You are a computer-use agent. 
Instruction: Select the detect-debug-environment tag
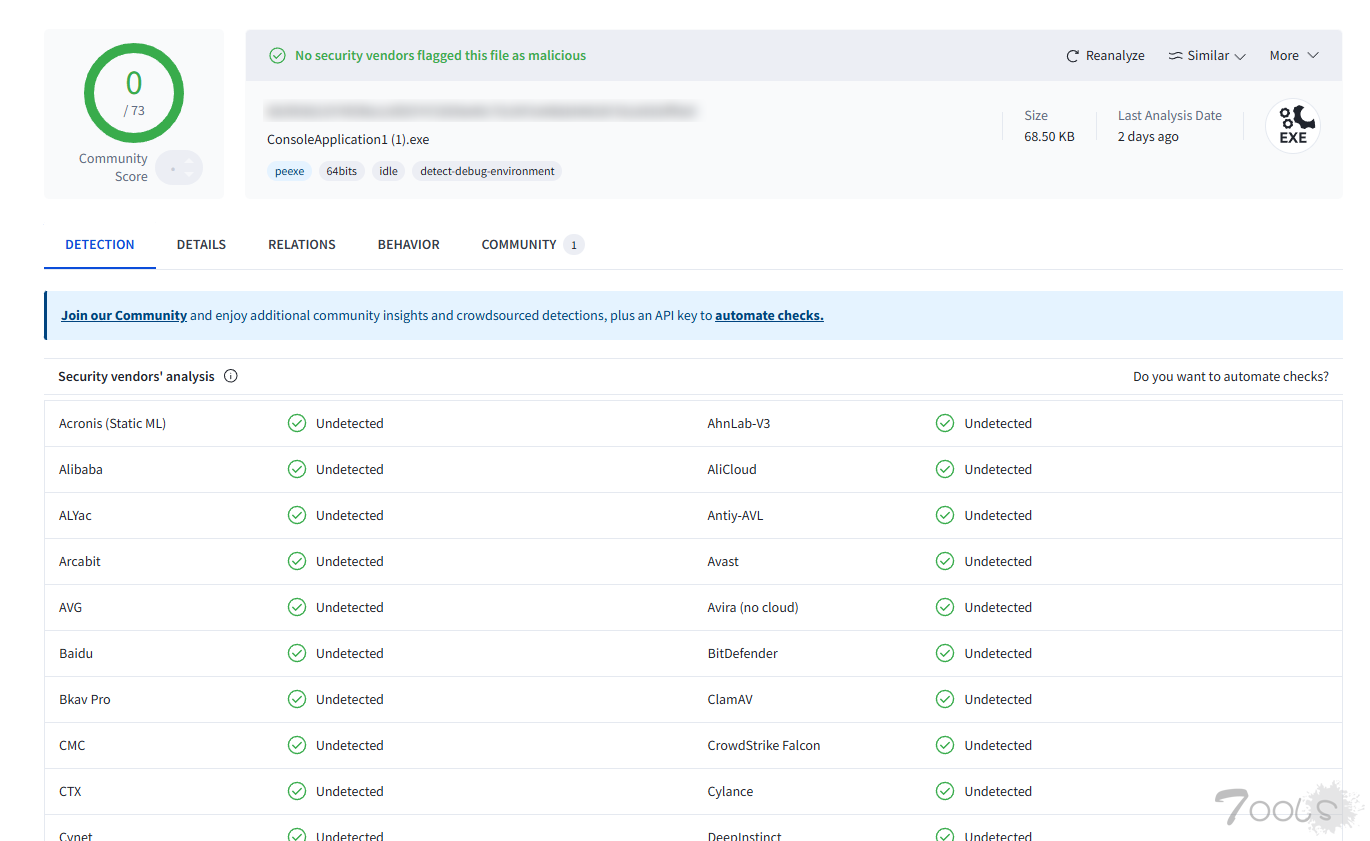pyautogui.click(x=487, y=171)
